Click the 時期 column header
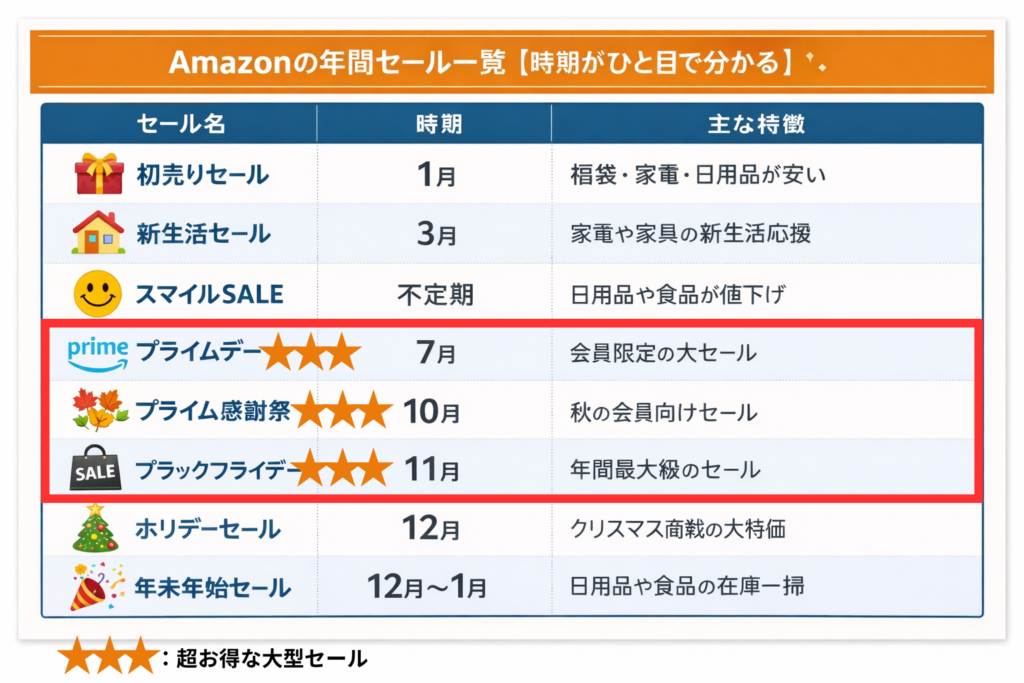 coord(438,124)
